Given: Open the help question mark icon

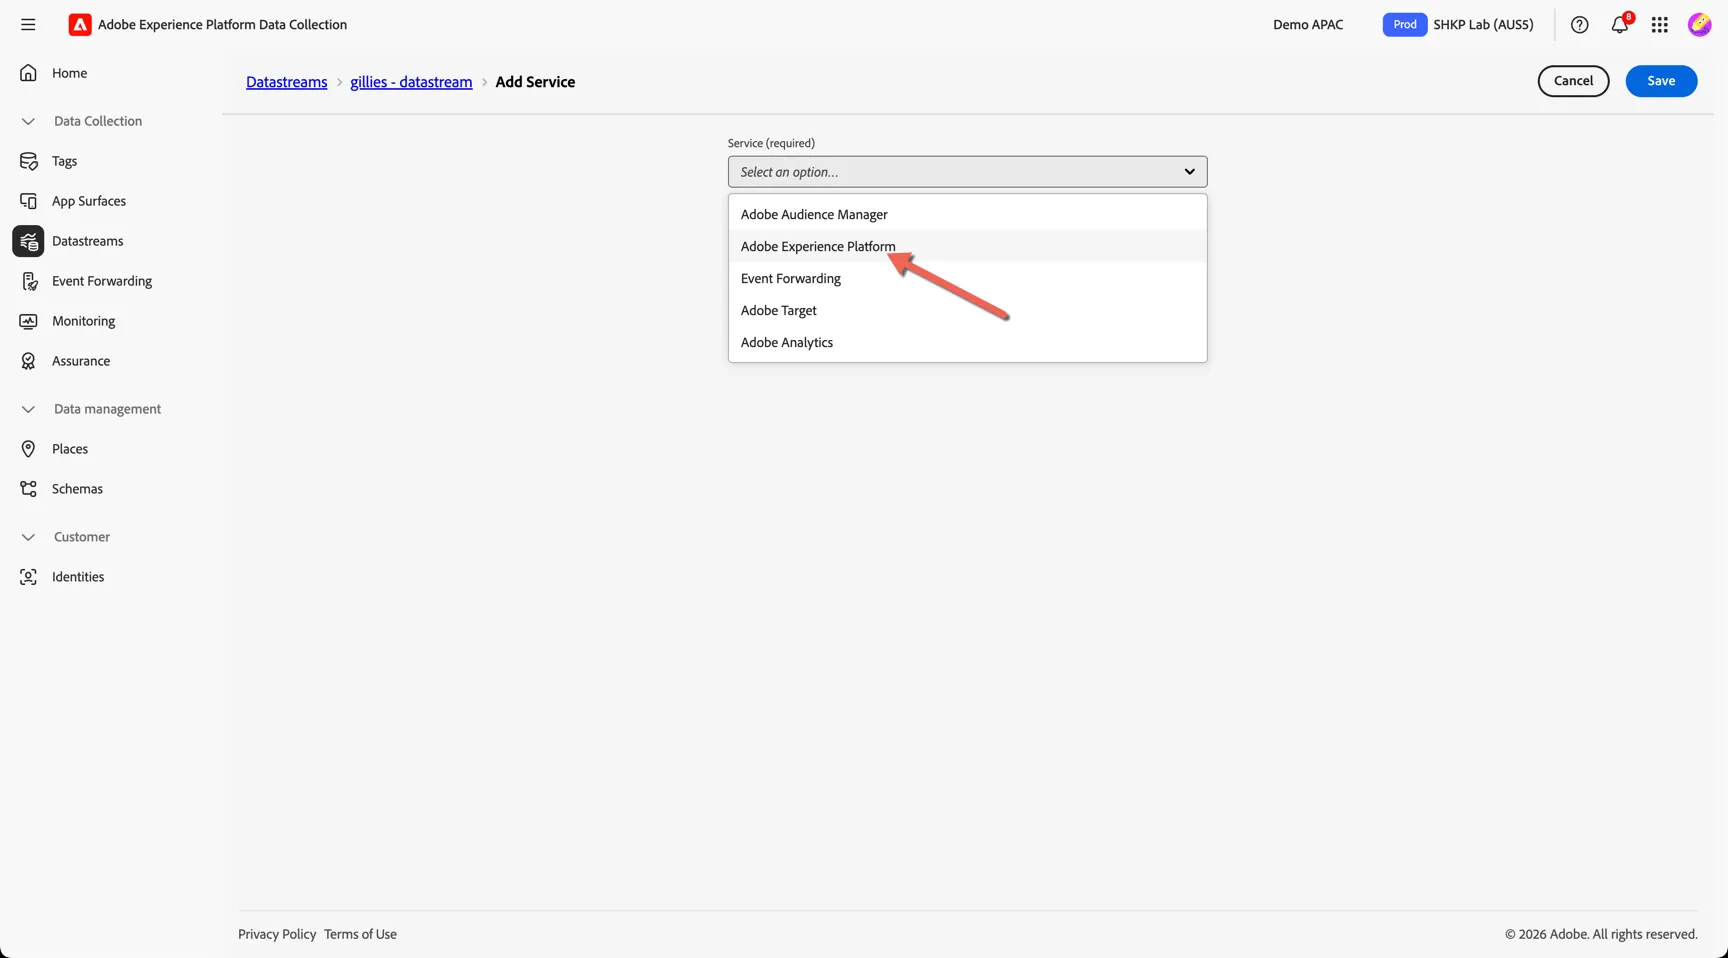Looking at the screenshot, I should 1579,25.
